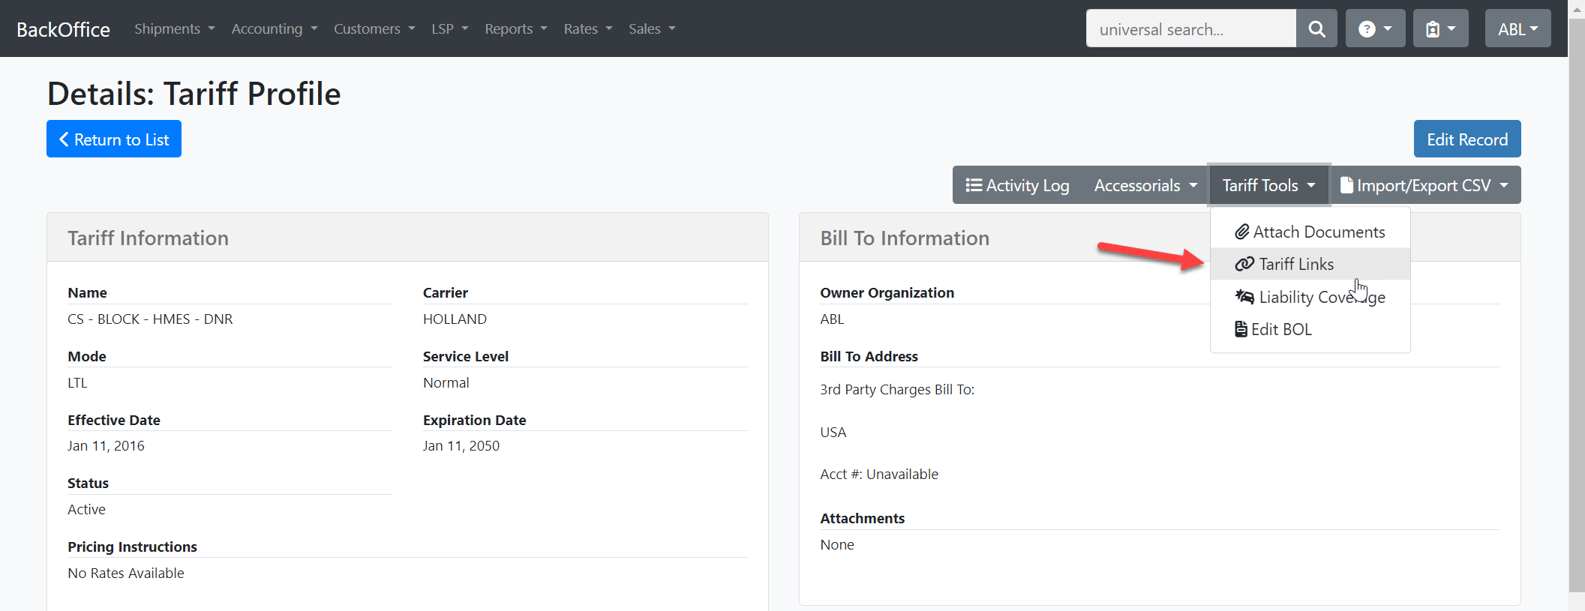Open the Accessorials dropdown
1585x611 pixels.
tap(1145, 185)
